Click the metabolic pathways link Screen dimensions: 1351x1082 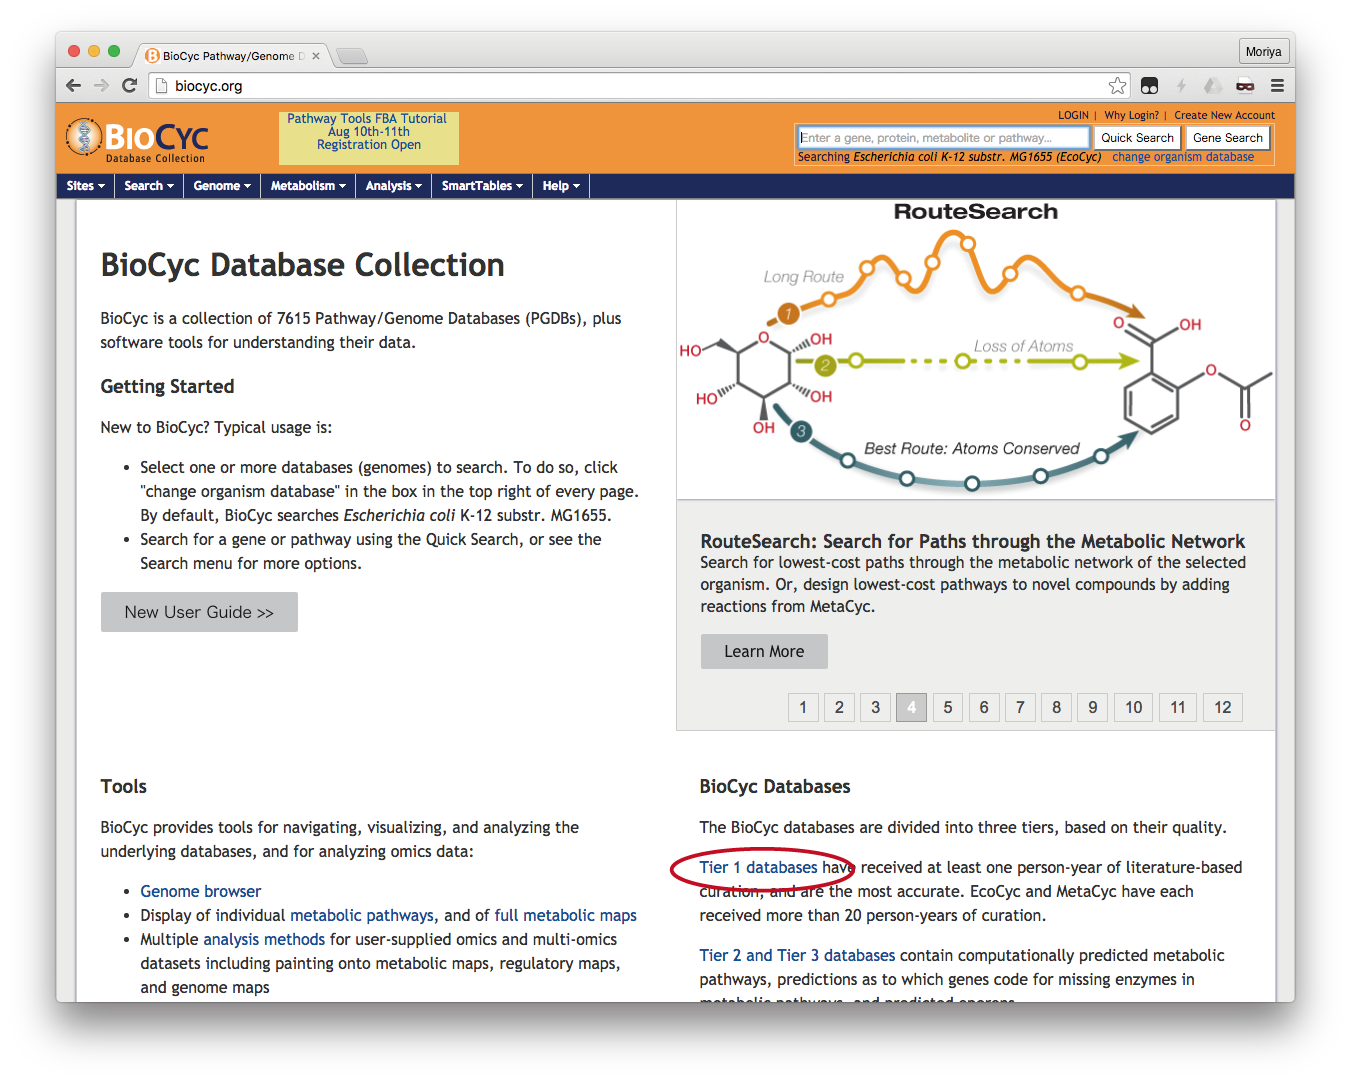pyautogui.click(x=362, y=915)
